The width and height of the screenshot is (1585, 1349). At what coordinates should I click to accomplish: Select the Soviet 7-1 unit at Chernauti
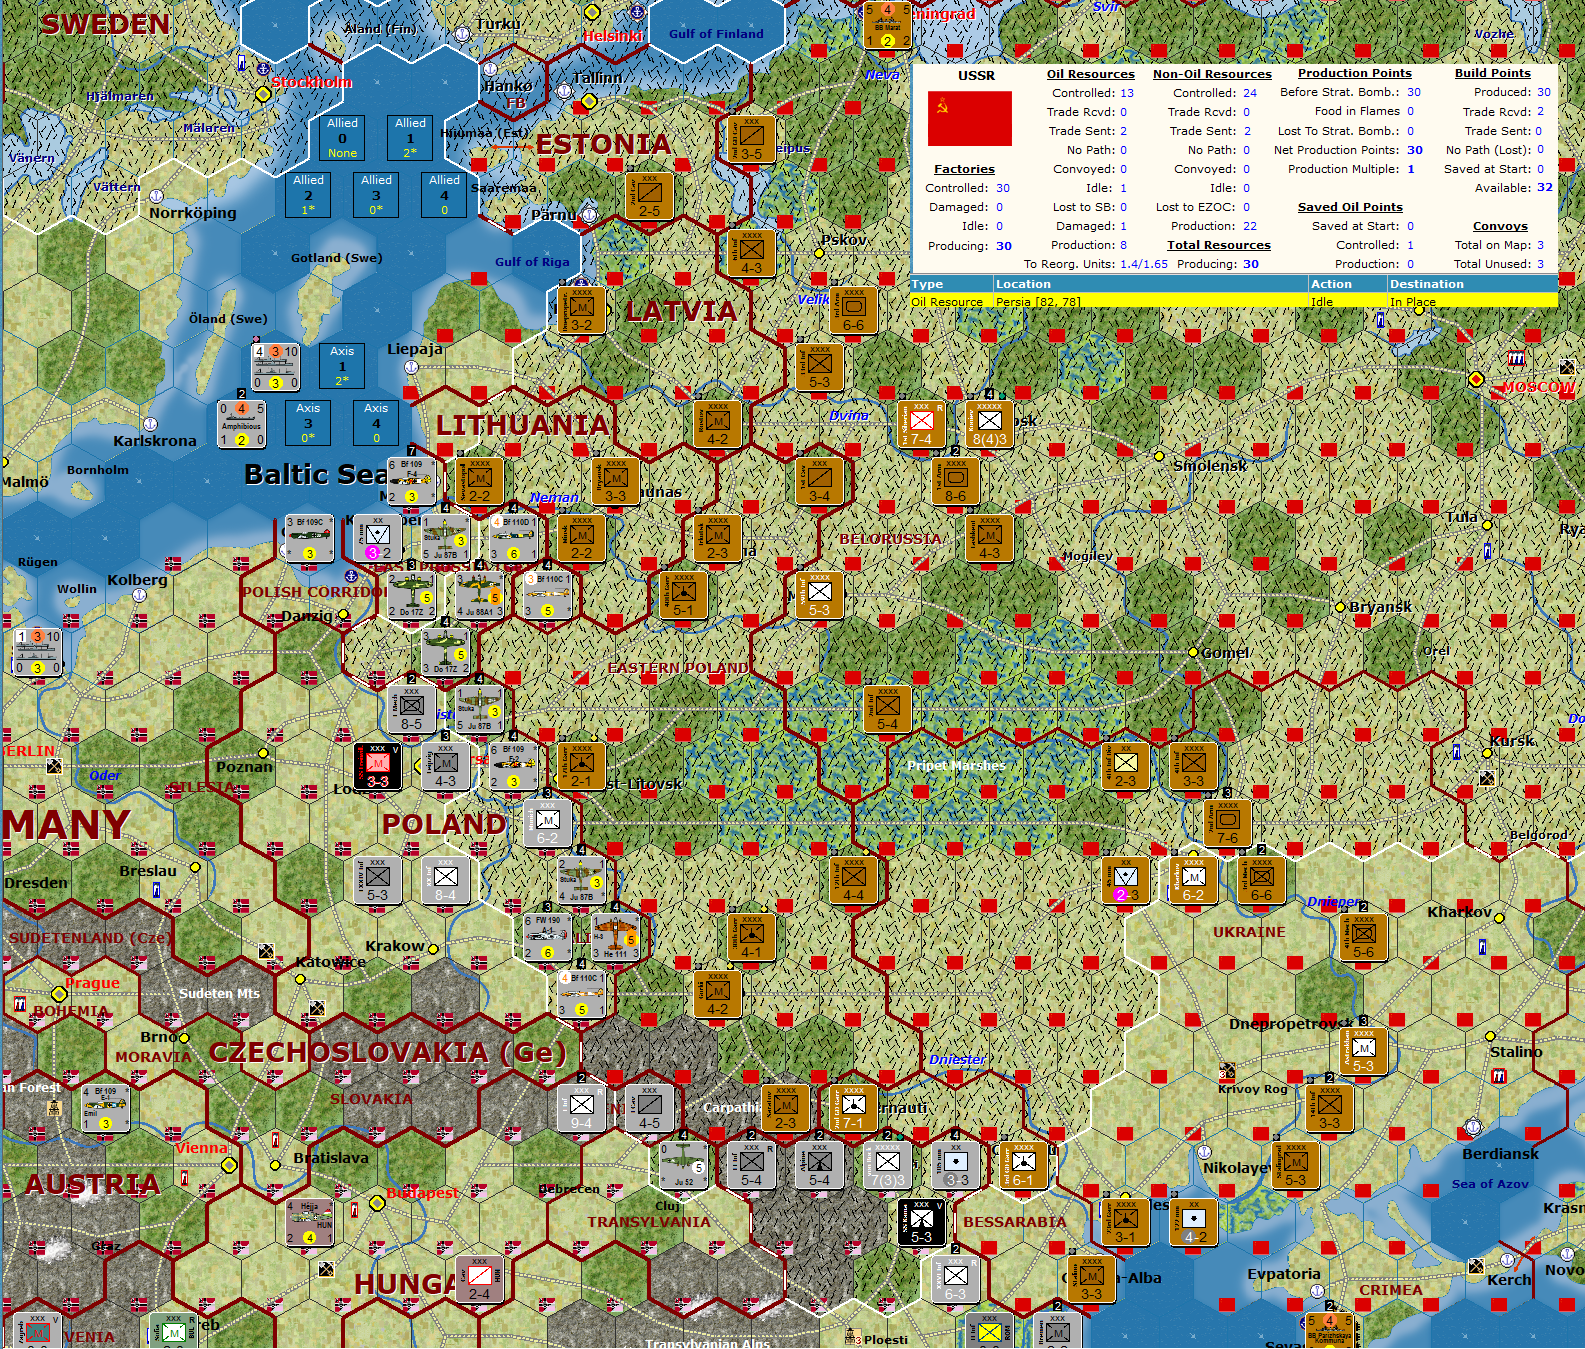[853, 1108]
